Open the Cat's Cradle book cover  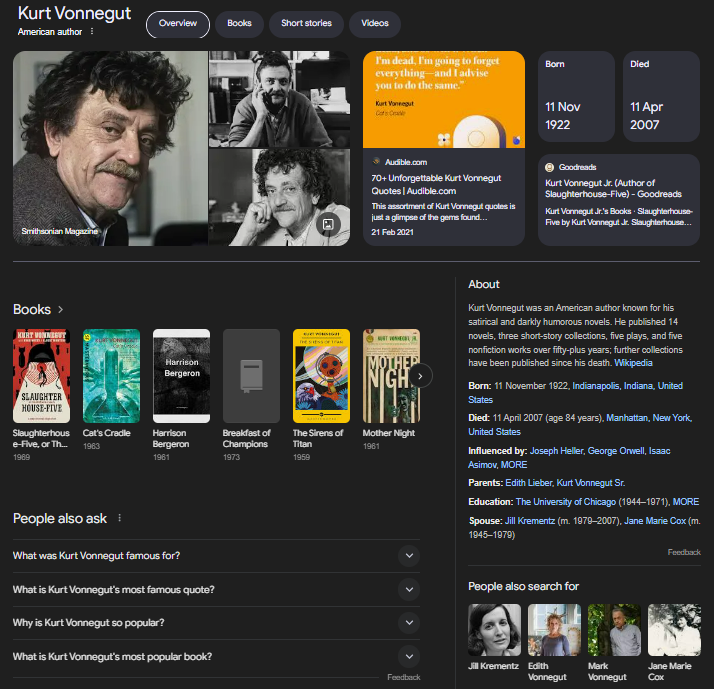pos(112,376)
